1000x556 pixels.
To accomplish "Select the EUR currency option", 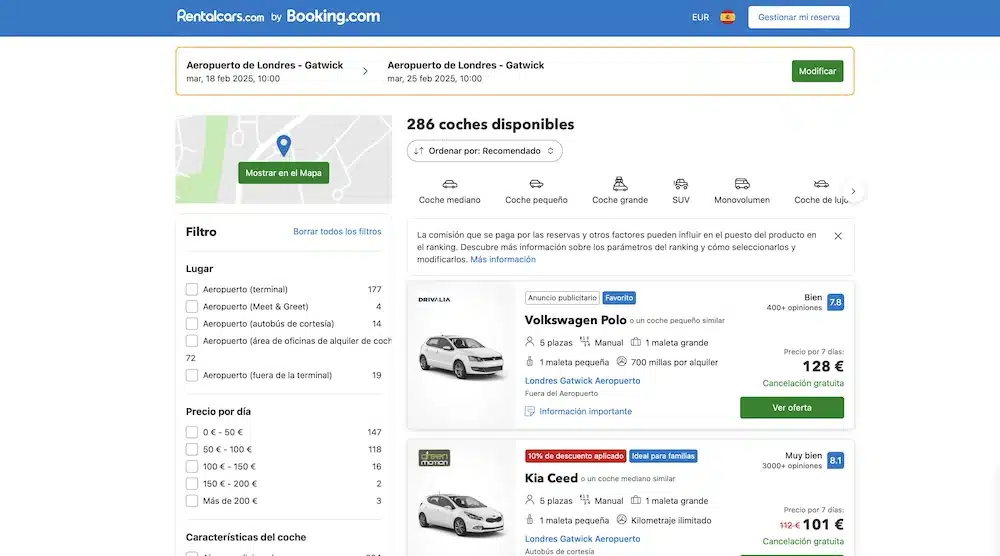I will coord(700,17).
